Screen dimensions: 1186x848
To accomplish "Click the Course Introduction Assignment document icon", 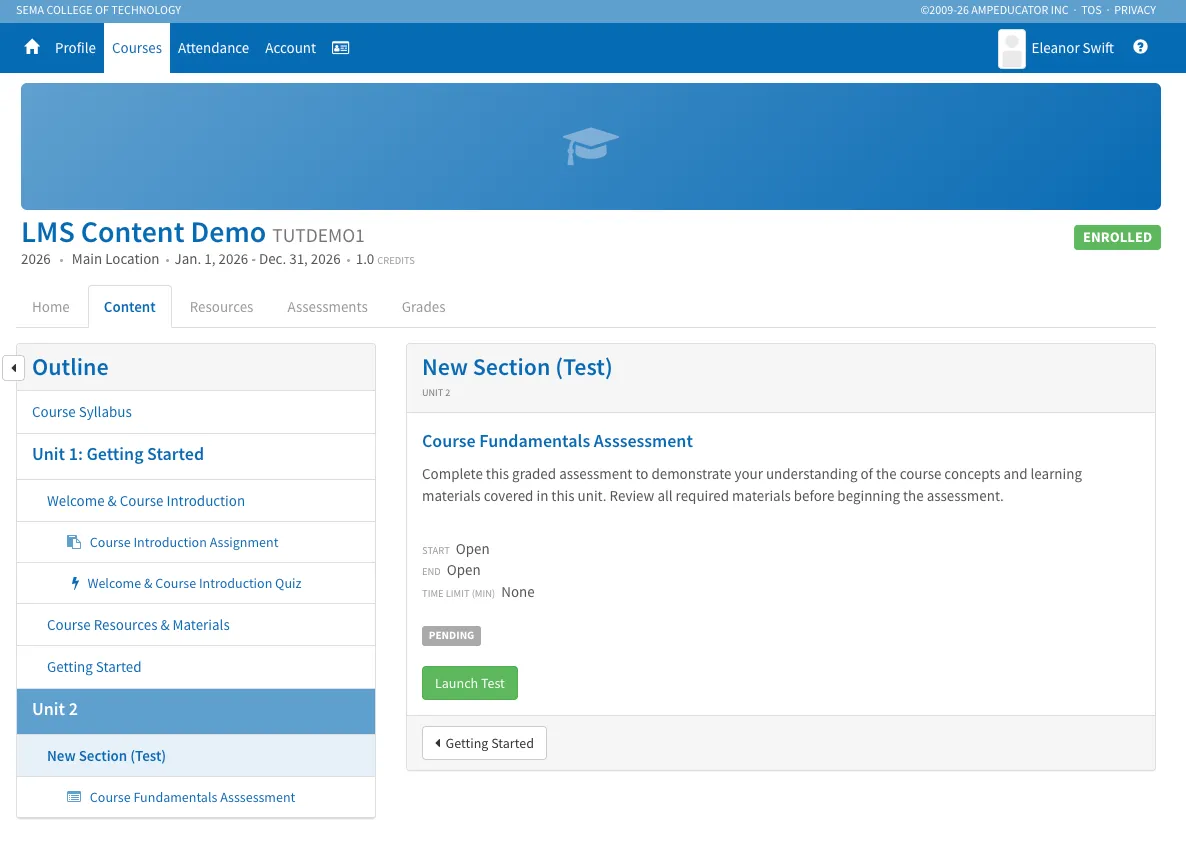I will click(73, 542).
